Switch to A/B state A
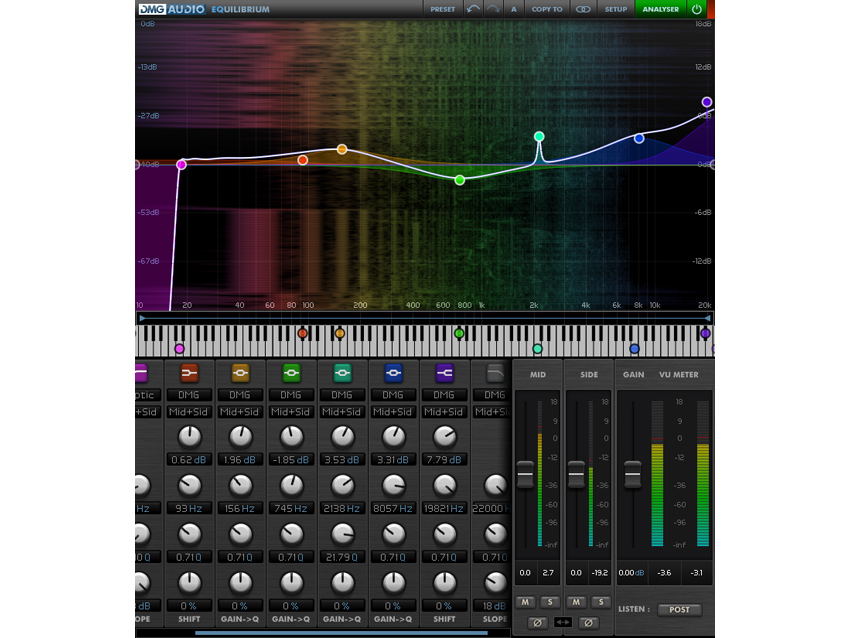The width and height of the screenshot is (850, 638). point(513,9)
